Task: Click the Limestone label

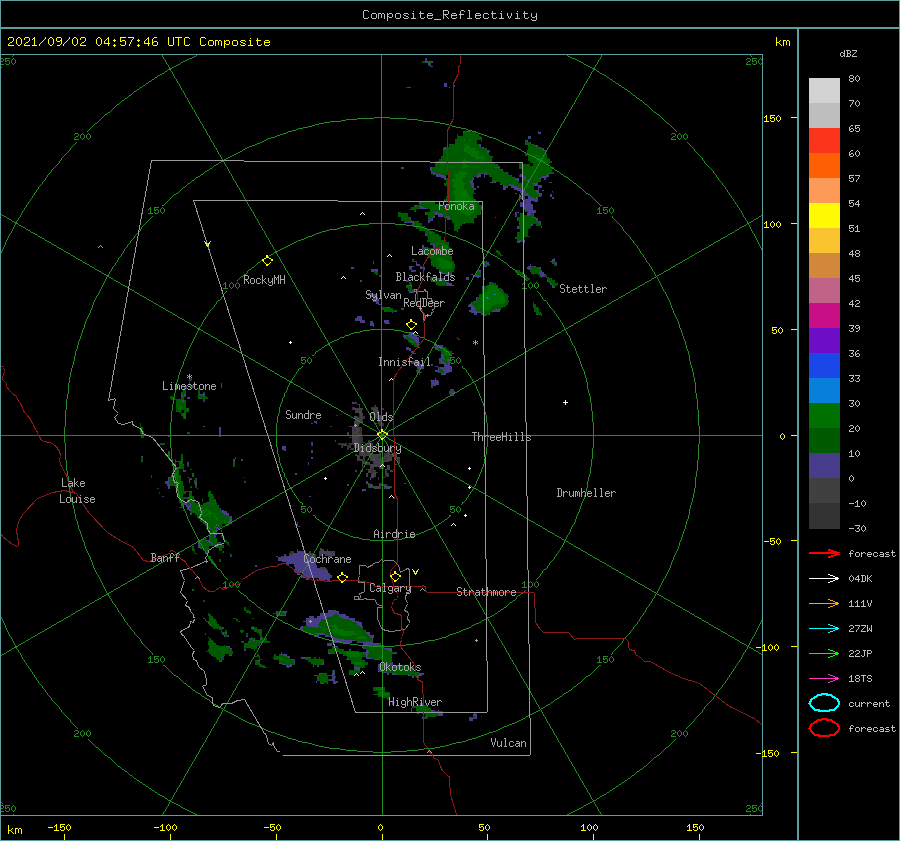Action: (189, 386)
